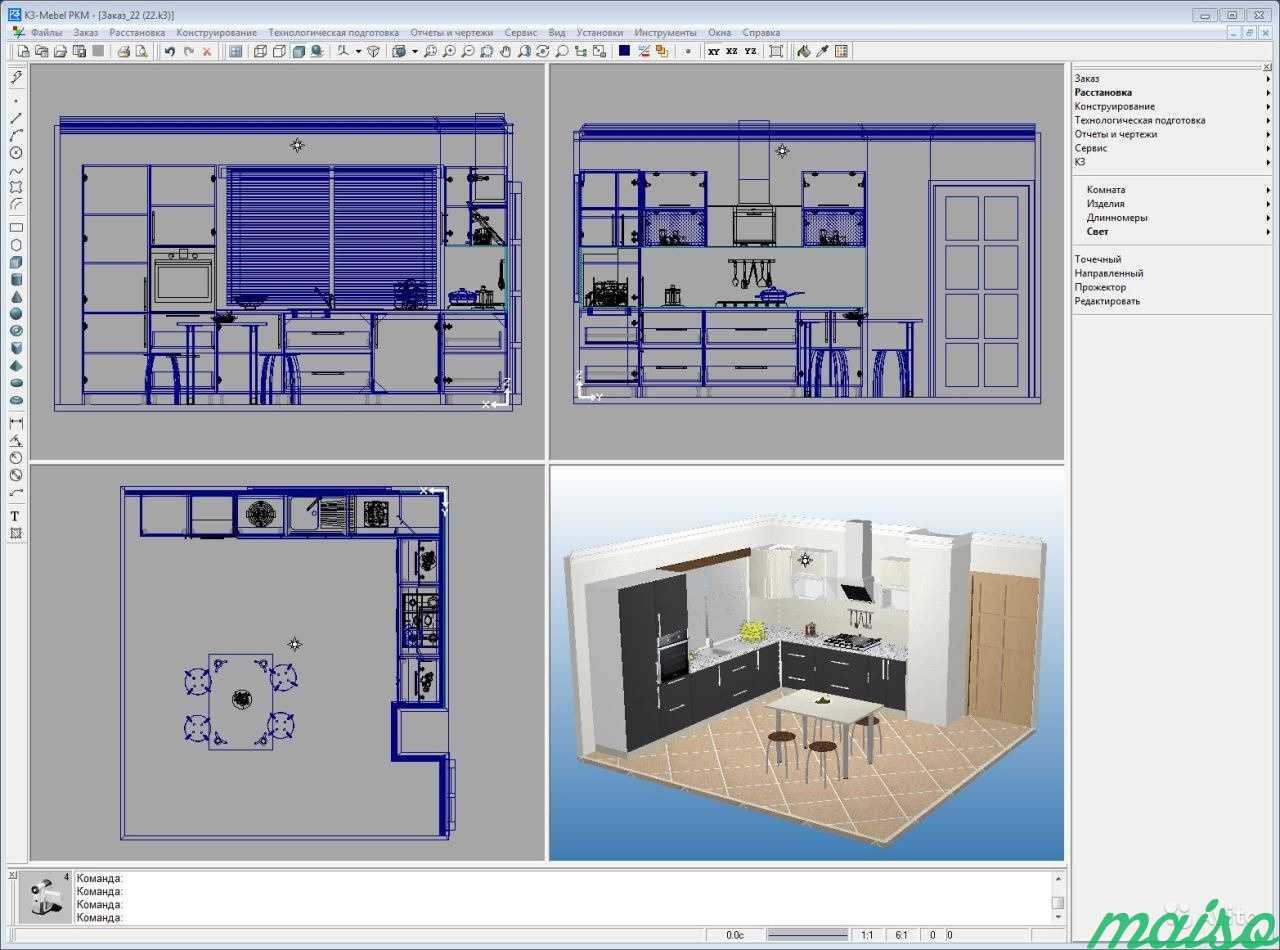The image size is (1280, 950).
Task: Select wireframe cube display mode
Action: (x=260, y=51)
